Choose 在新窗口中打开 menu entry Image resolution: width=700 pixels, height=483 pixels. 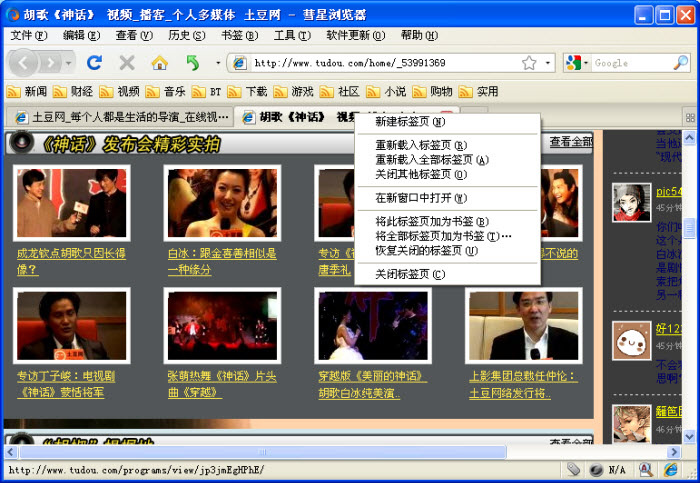[x=447, y=198]
